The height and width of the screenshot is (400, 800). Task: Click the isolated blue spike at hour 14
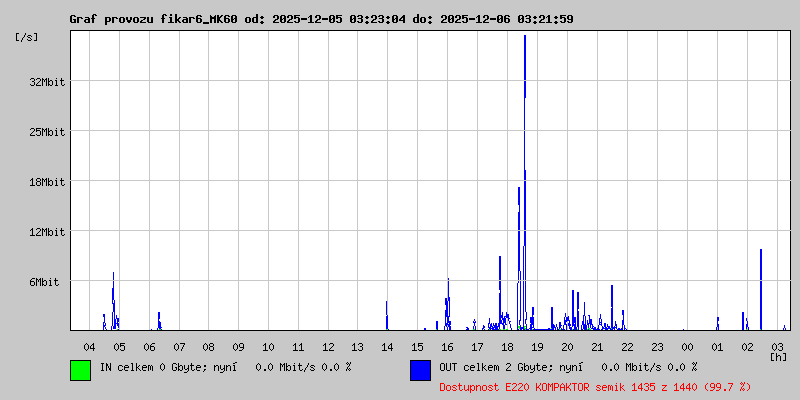point(386,315)
